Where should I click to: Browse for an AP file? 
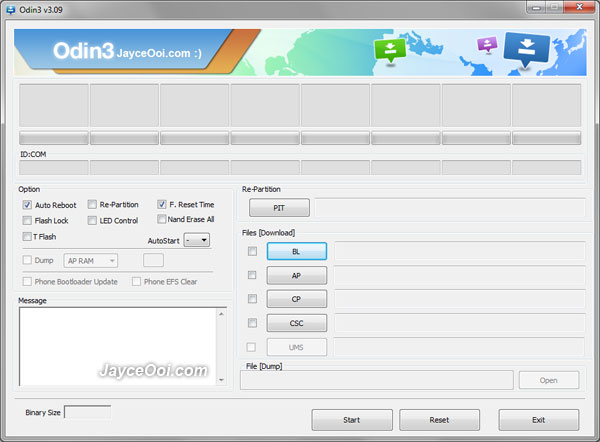[297, 276]
